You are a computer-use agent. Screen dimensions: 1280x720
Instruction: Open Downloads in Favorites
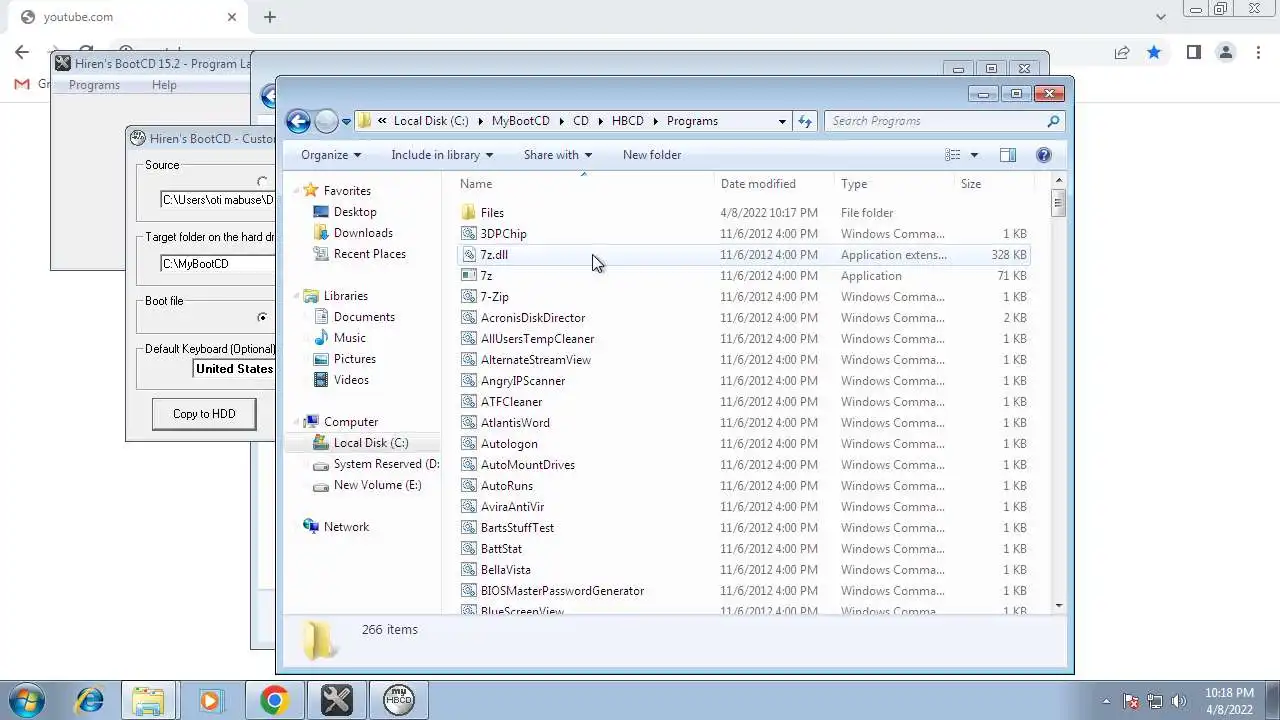point(363,233)
